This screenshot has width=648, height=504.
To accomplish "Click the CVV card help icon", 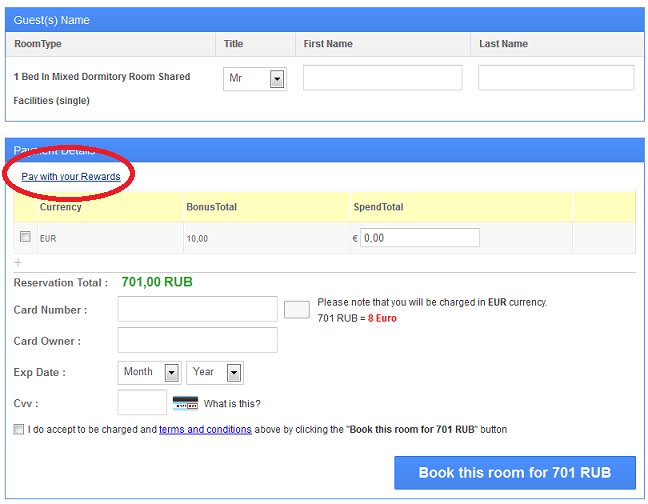I will [x=185, y=403].
